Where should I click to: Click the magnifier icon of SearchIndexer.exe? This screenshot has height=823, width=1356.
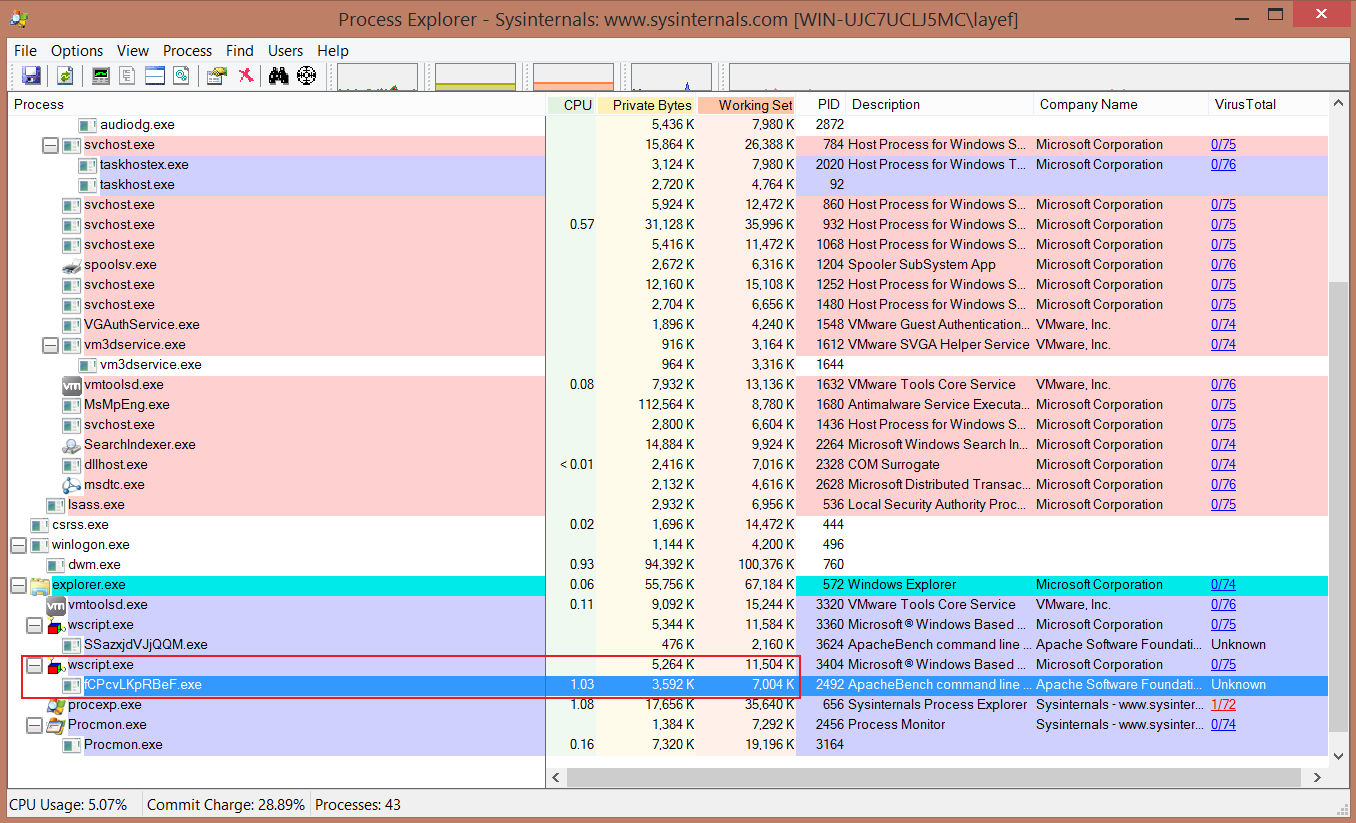coord(71,445)
